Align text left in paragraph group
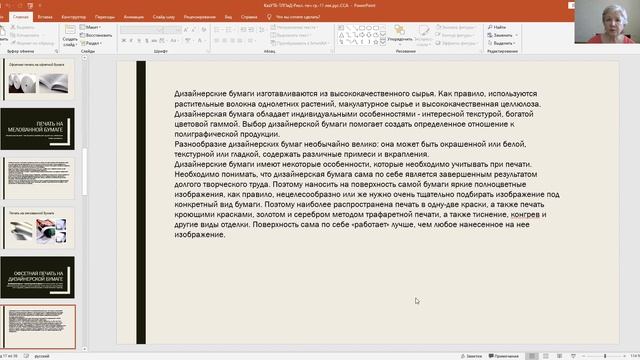The height and width of the screenshot is (360, 640). 217,40
